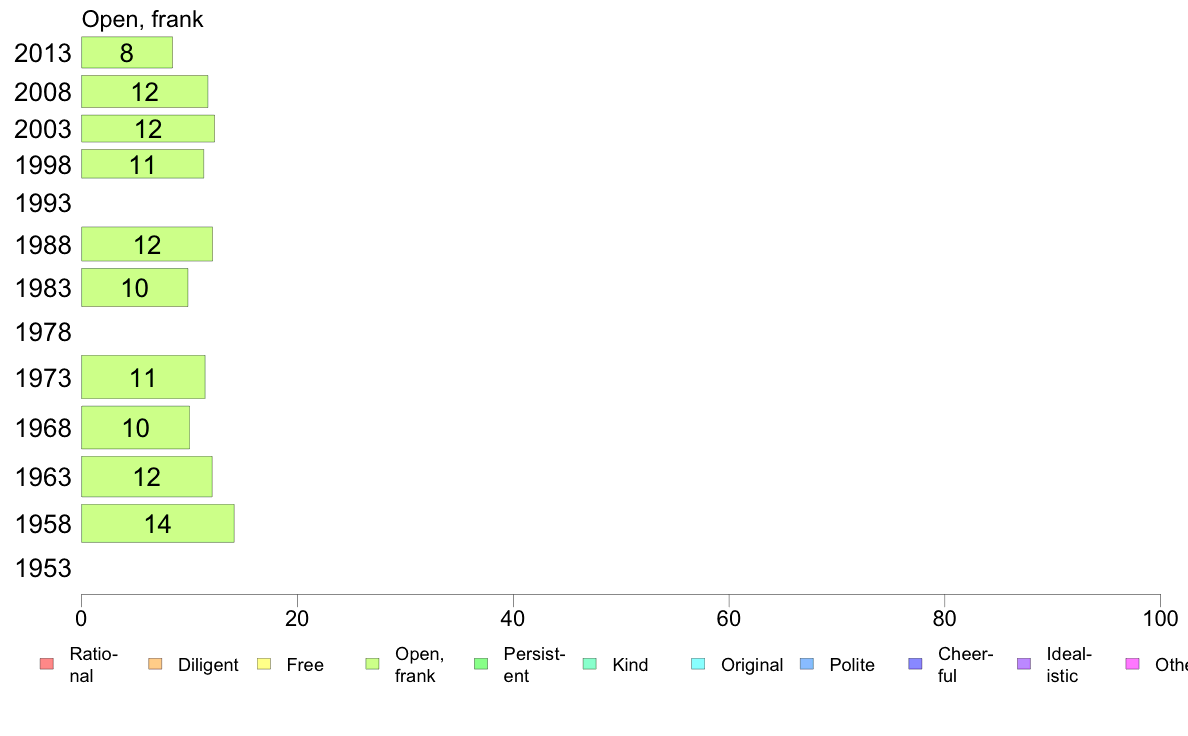This screenshot has height=736, width=1188.
Task: Select the 1958 bar showing 14
Action: pyautogui.click(x=158, y=524)
